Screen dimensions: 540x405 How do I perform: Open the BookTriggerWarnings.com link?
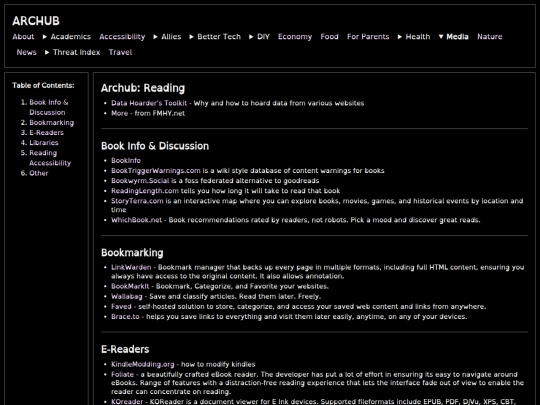[156, 170]
